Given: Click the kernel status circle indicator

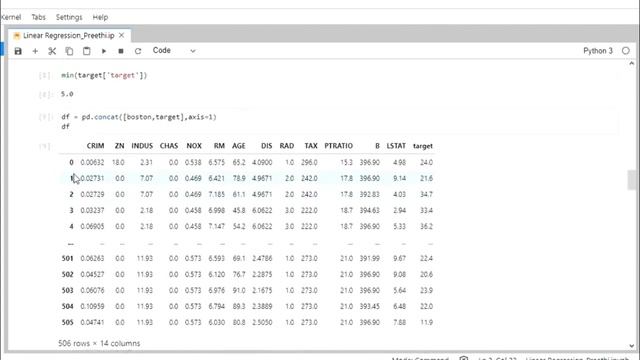Looking at the screenshot, I should pos(626,51).
